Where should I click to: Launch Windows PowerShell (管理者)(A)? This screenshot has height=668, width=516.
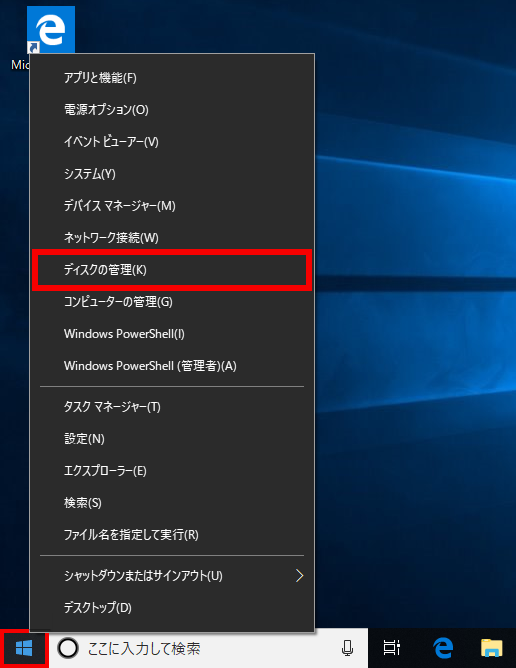172,366
